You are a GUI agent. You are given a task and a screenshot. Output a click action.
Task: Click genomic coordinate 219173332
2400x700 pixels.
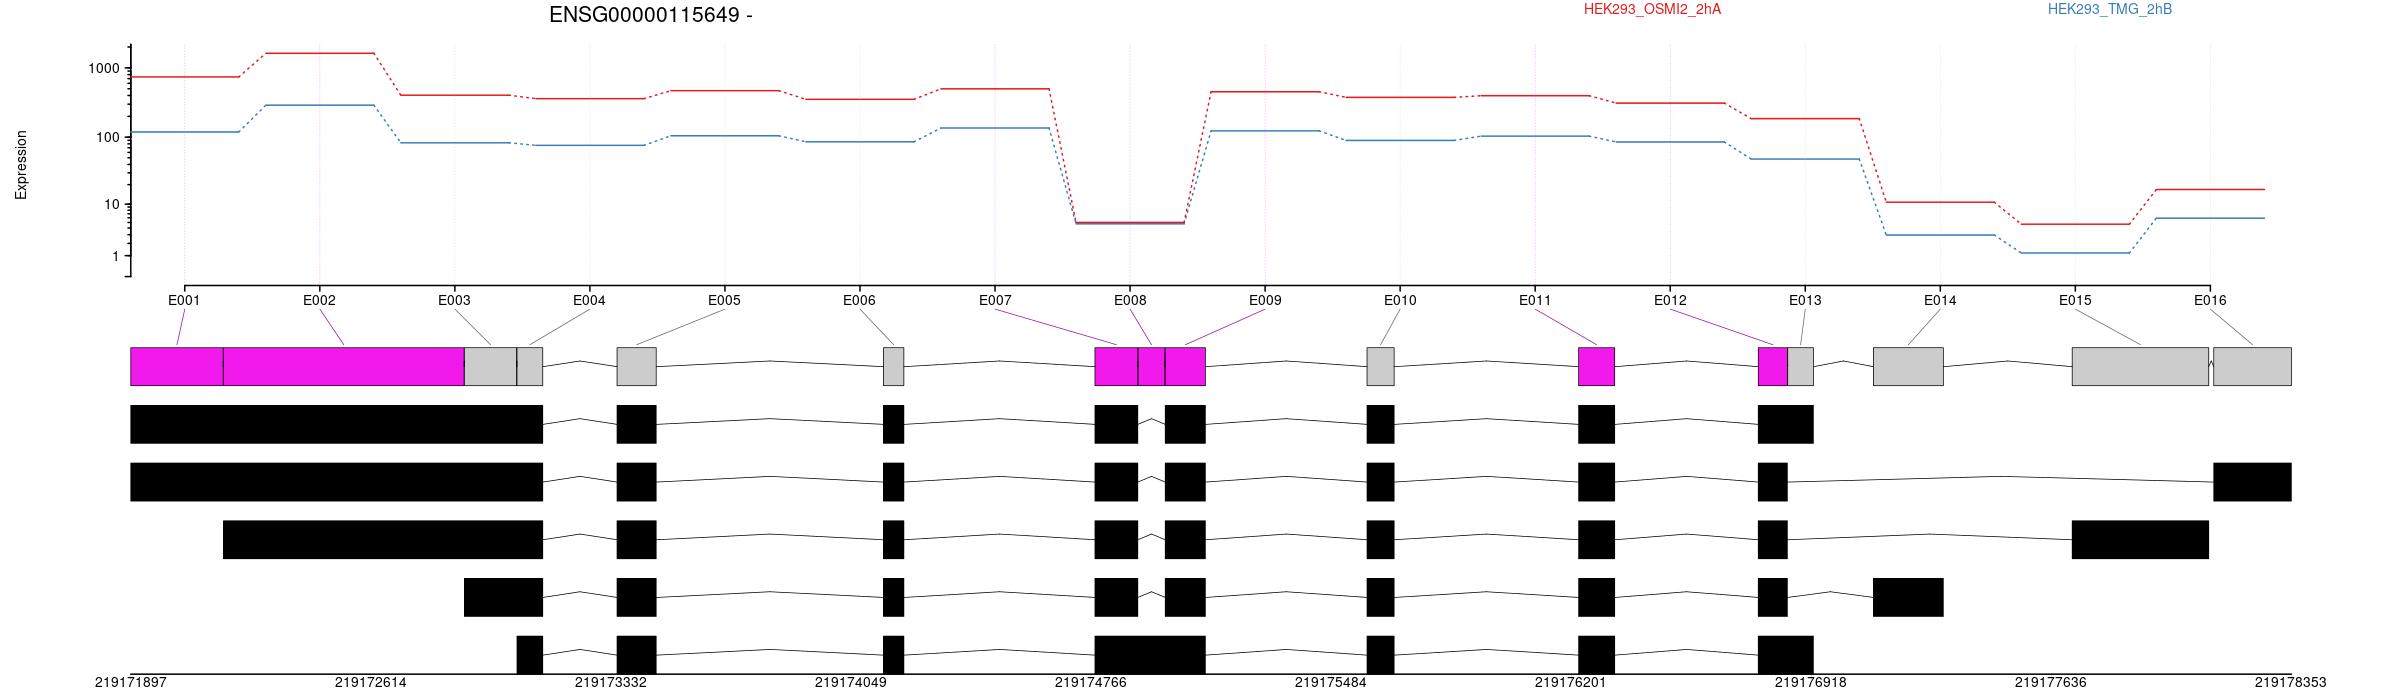coord(611,683)
